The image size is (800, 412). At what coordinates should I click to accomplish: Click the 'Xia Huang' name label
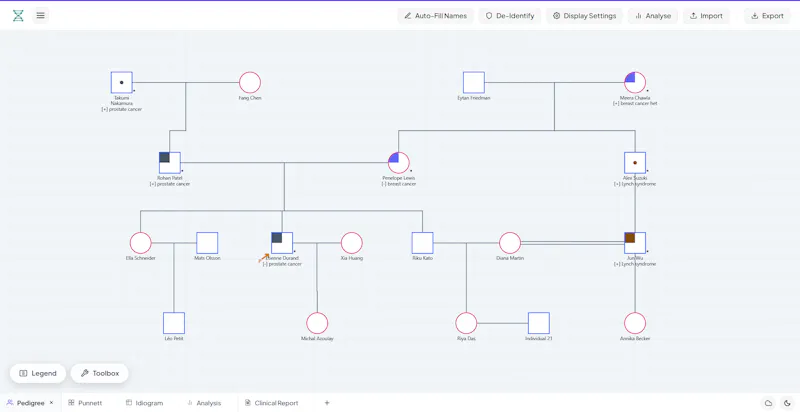[352, 258]
